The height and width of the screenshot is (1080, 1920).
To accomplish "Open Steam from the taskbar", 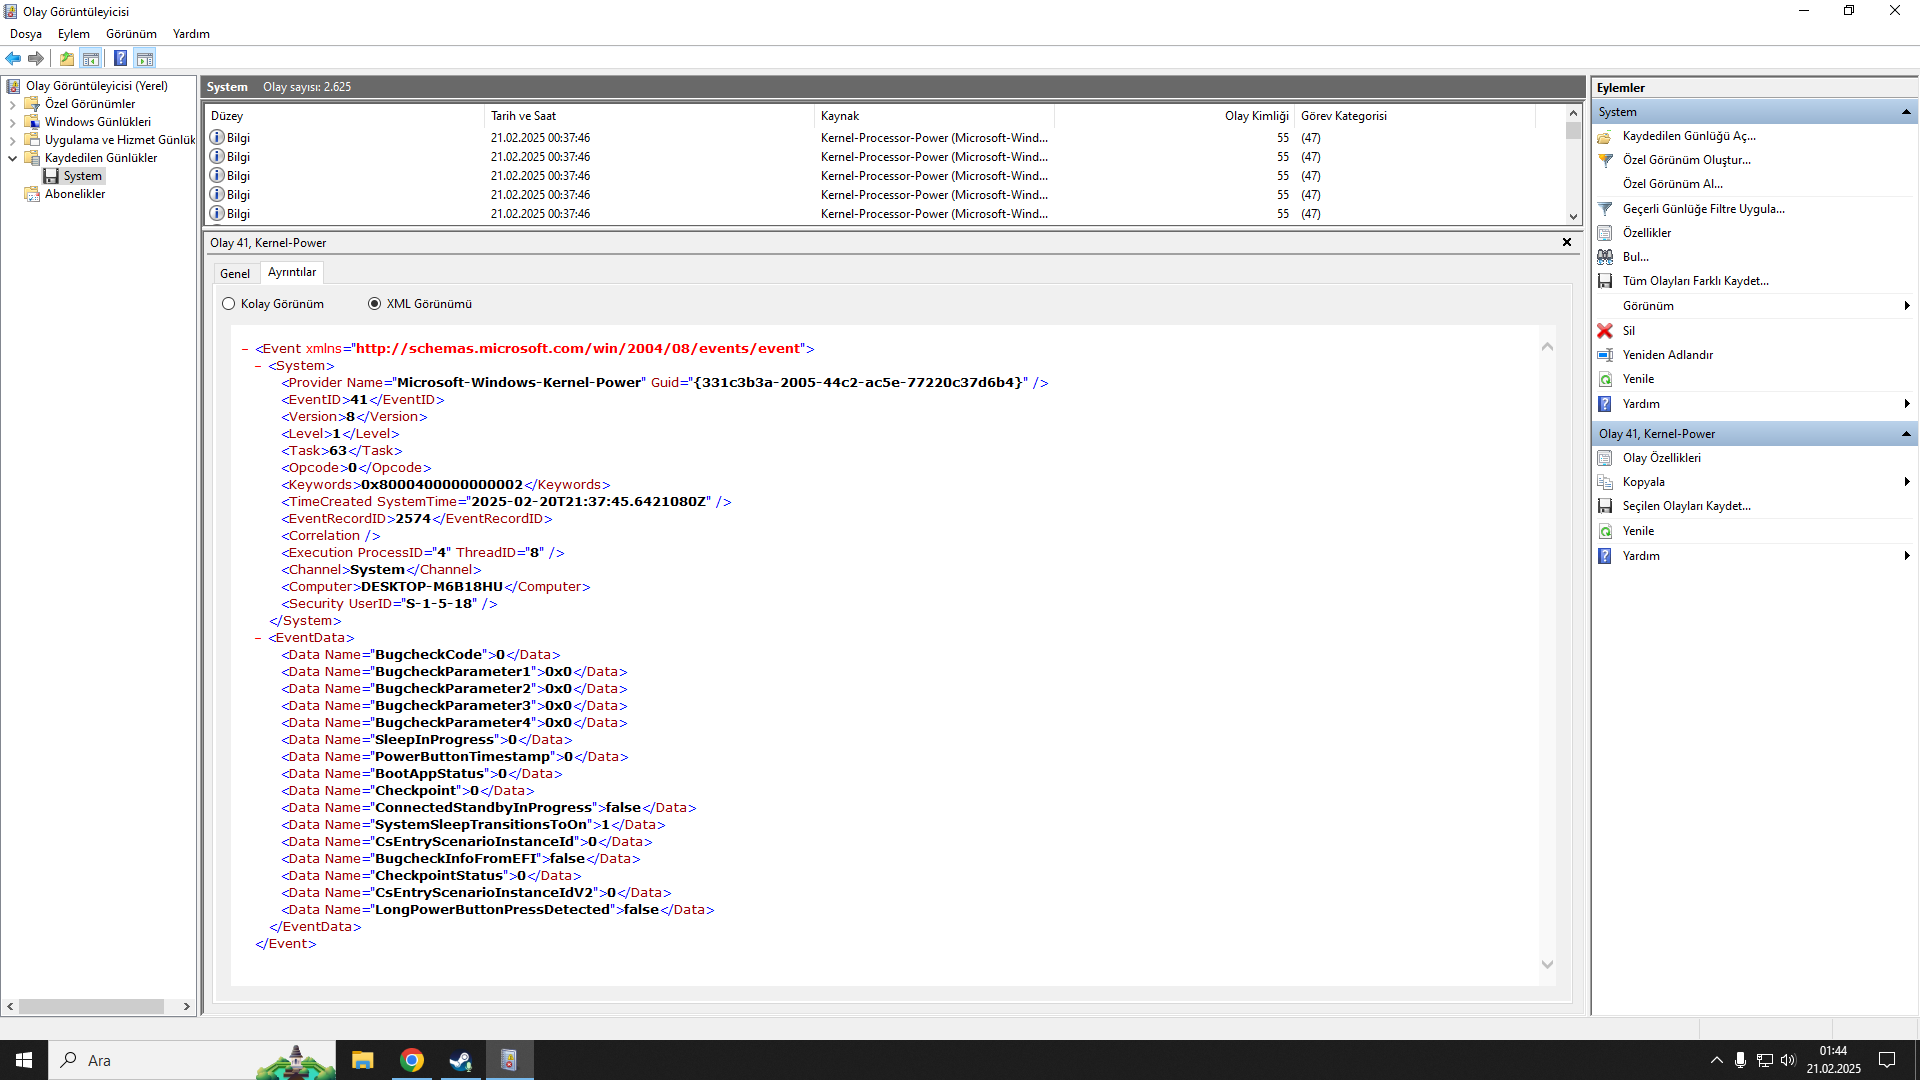I will pos(461,1060).
